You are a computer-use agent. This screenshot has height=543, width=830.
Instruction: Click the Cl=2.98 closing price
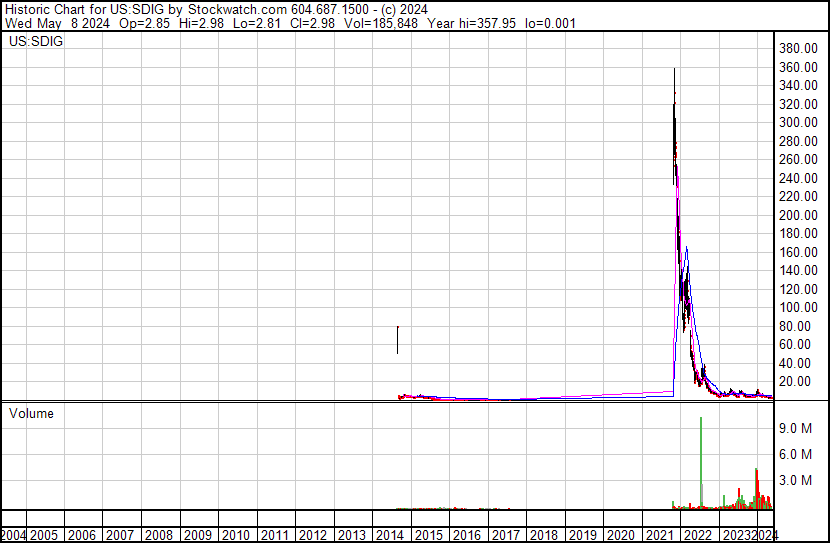click(312, 23)
